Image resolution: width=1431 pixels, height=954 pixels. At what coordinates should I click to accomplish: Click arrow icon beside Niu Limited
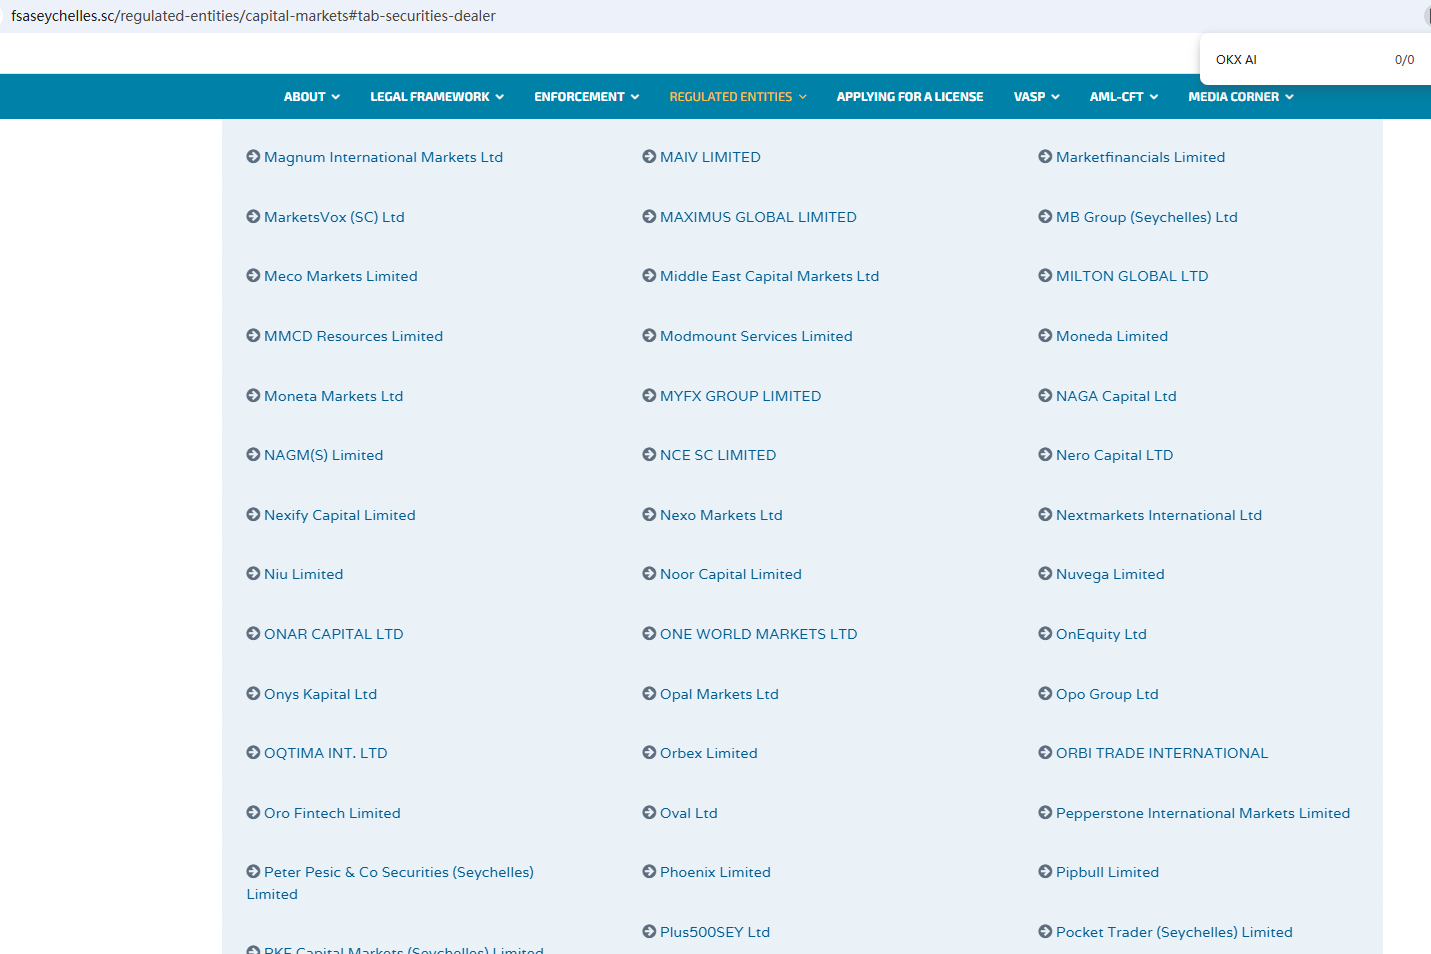253,574
